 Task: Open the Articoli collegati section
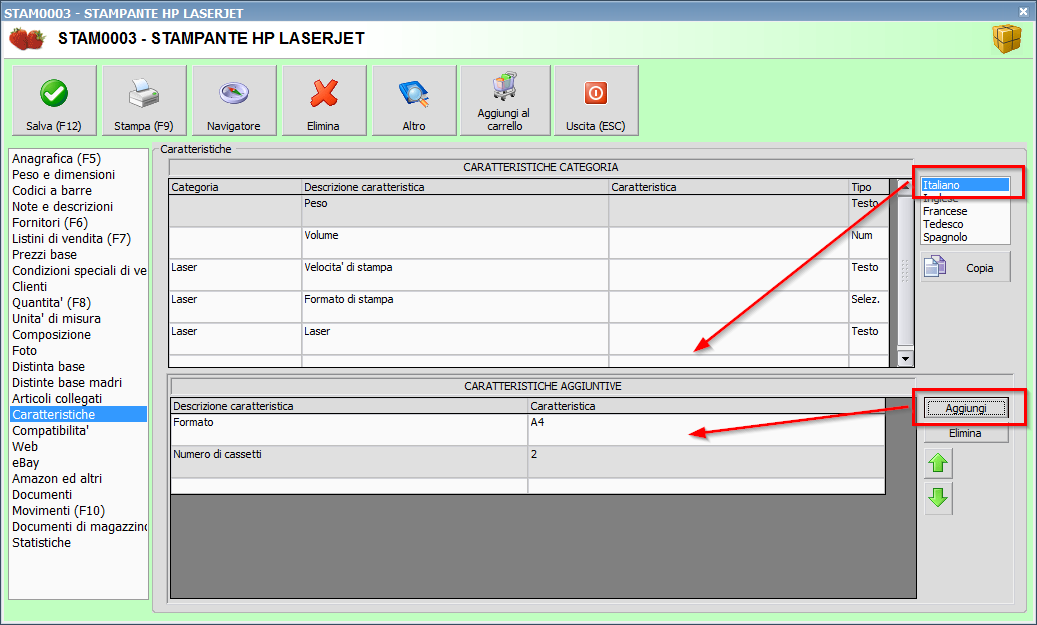(78, 399)
